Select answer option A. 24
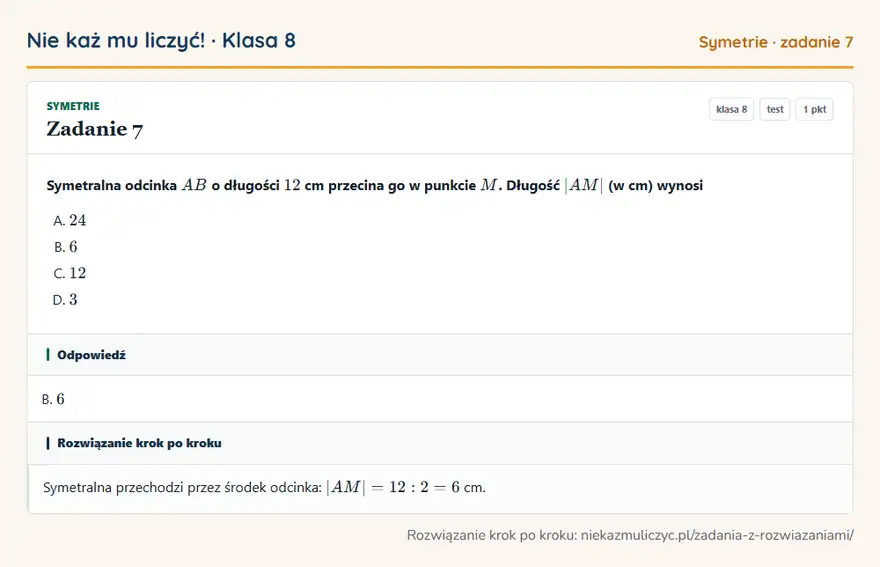 [x=70, y=220]
